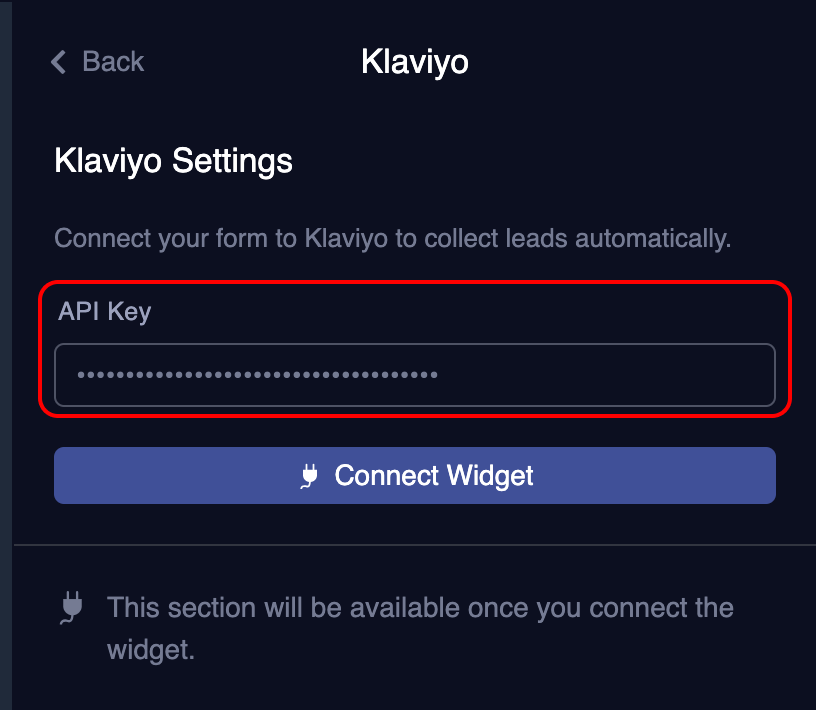
Task: Click the 'Connect your form to Klaviyo' description
Action: [x=393, y=239]
